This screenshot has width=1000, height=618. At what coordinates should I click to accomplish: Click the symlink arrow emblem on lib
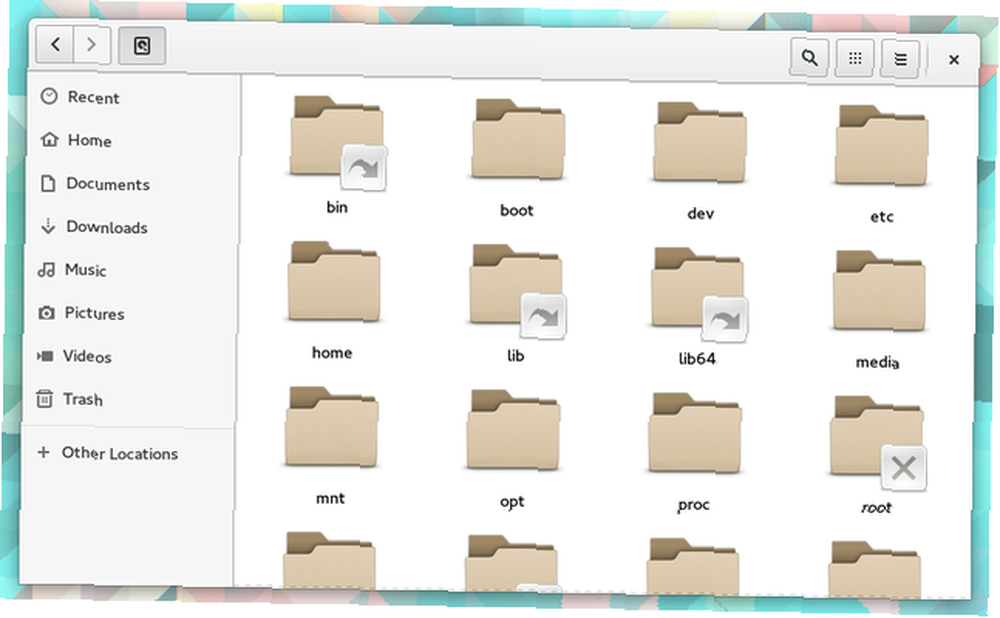tap(543, 316)
